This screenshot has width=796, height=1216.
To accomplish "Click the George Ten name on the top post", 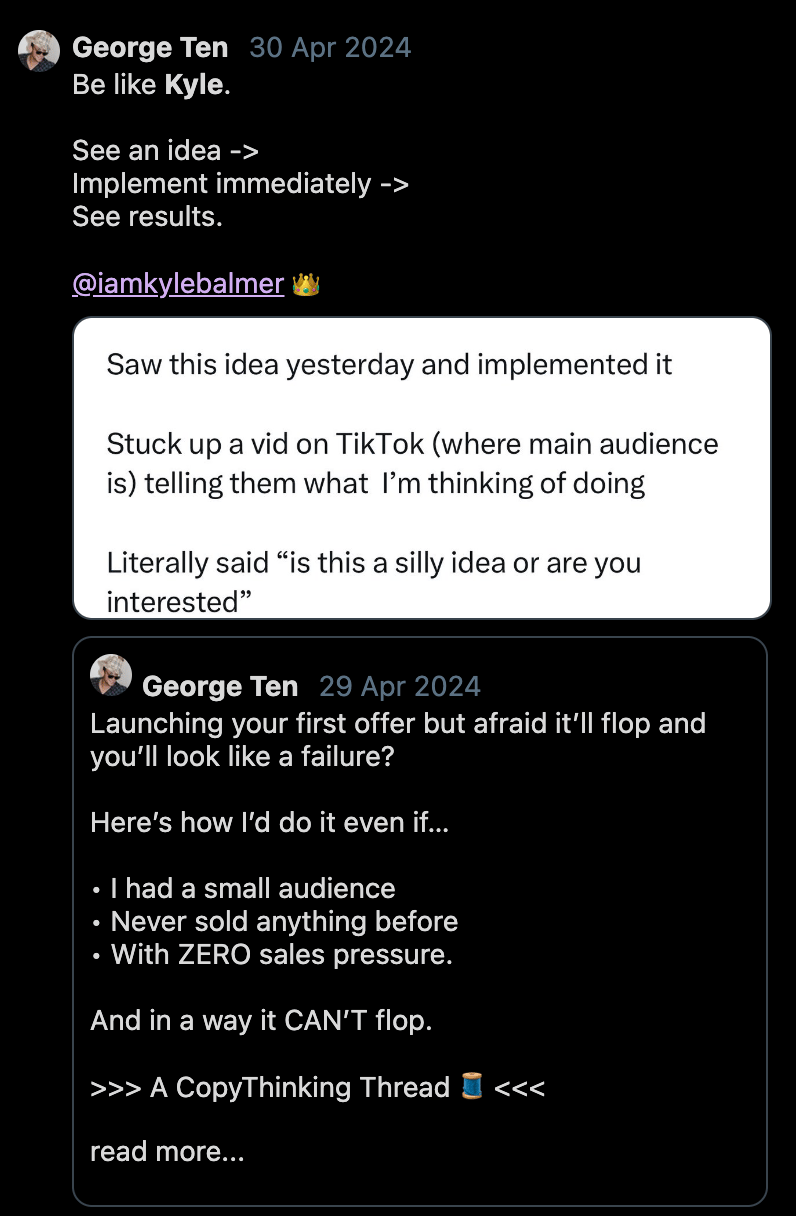I will tap(150, 47).
